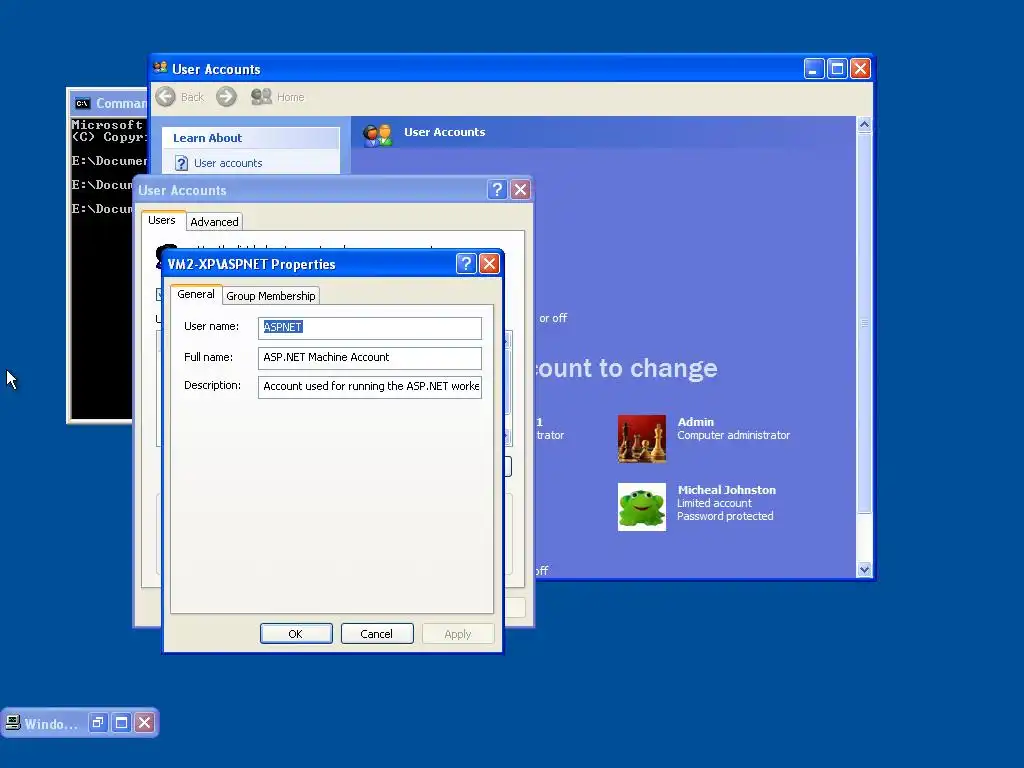Select the Admin chess picture
The width and height of the screenshot is (1024, 768).
tap(642, 439)
